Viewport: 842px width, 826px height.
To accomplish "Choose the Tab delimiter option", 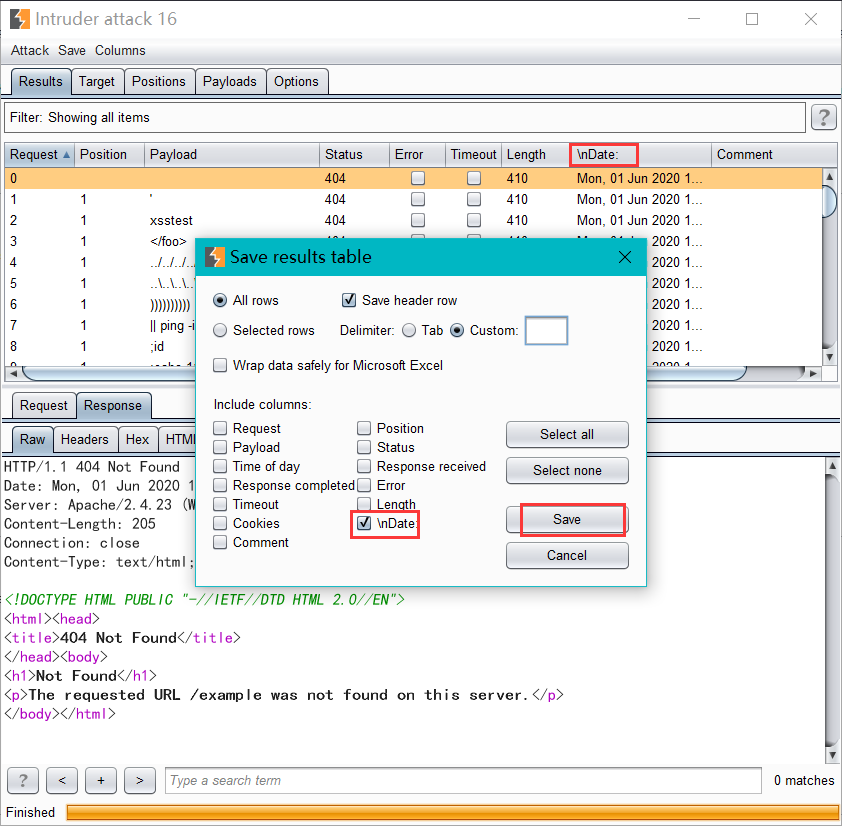I will (x=409, y=330).
